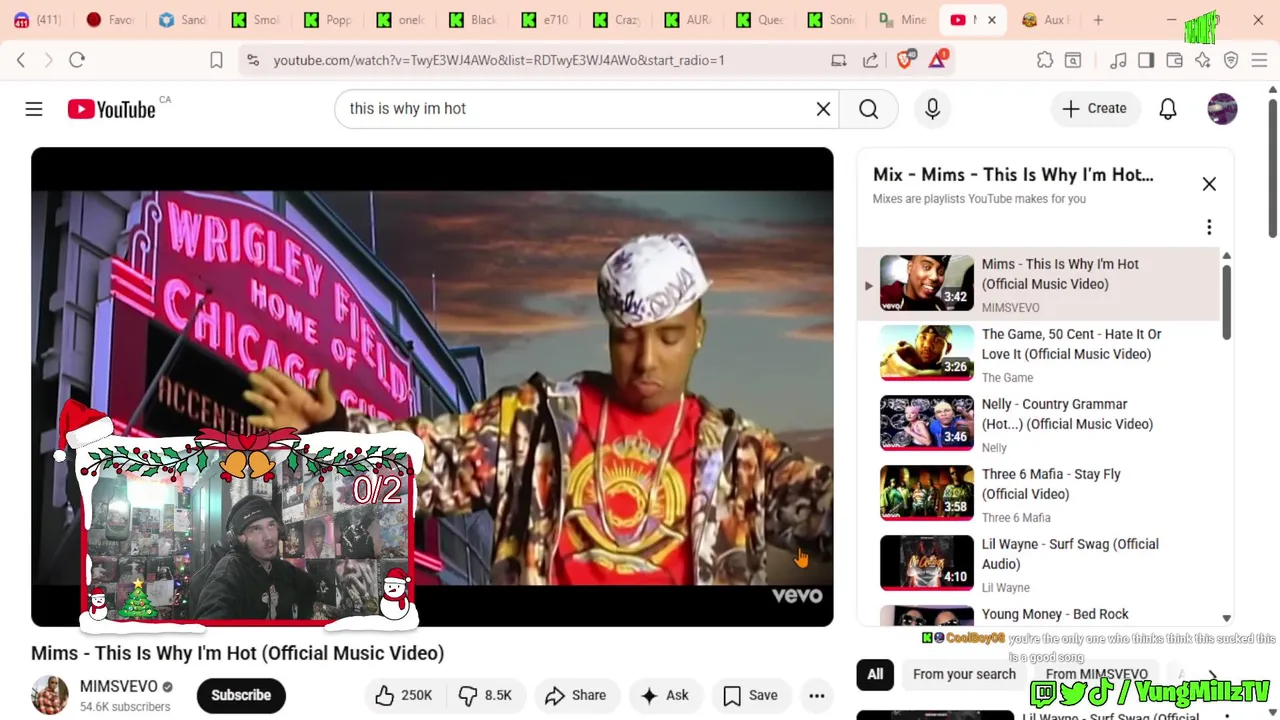Play 'Hate It Or Love It' from the mix
This screenshot has height=720, width=1280.
click(1040, 354)
